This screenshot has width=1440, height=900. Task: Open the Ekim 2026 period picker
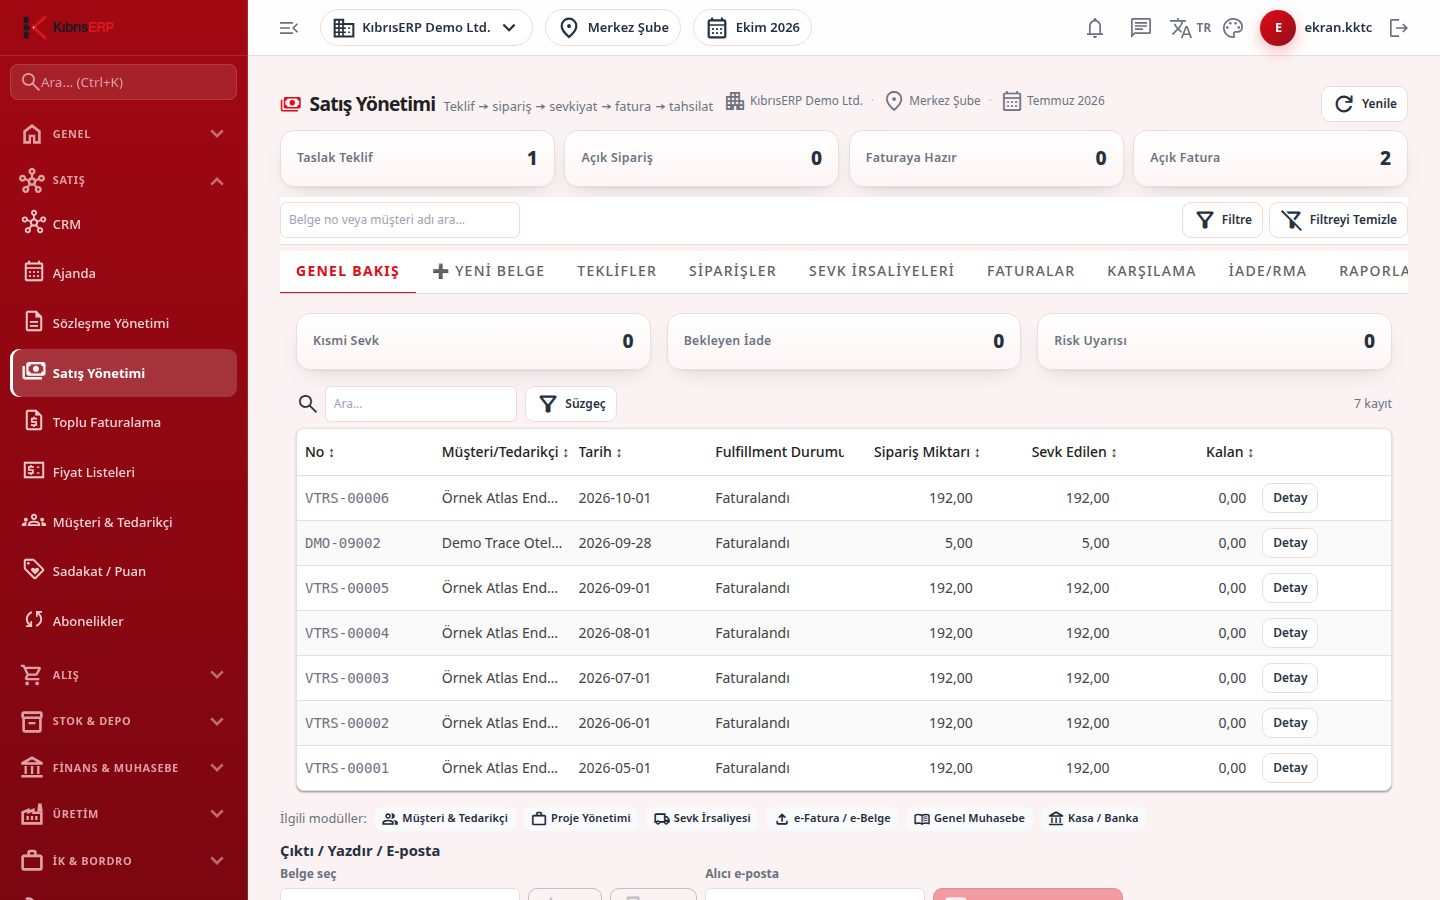[752, 28]
